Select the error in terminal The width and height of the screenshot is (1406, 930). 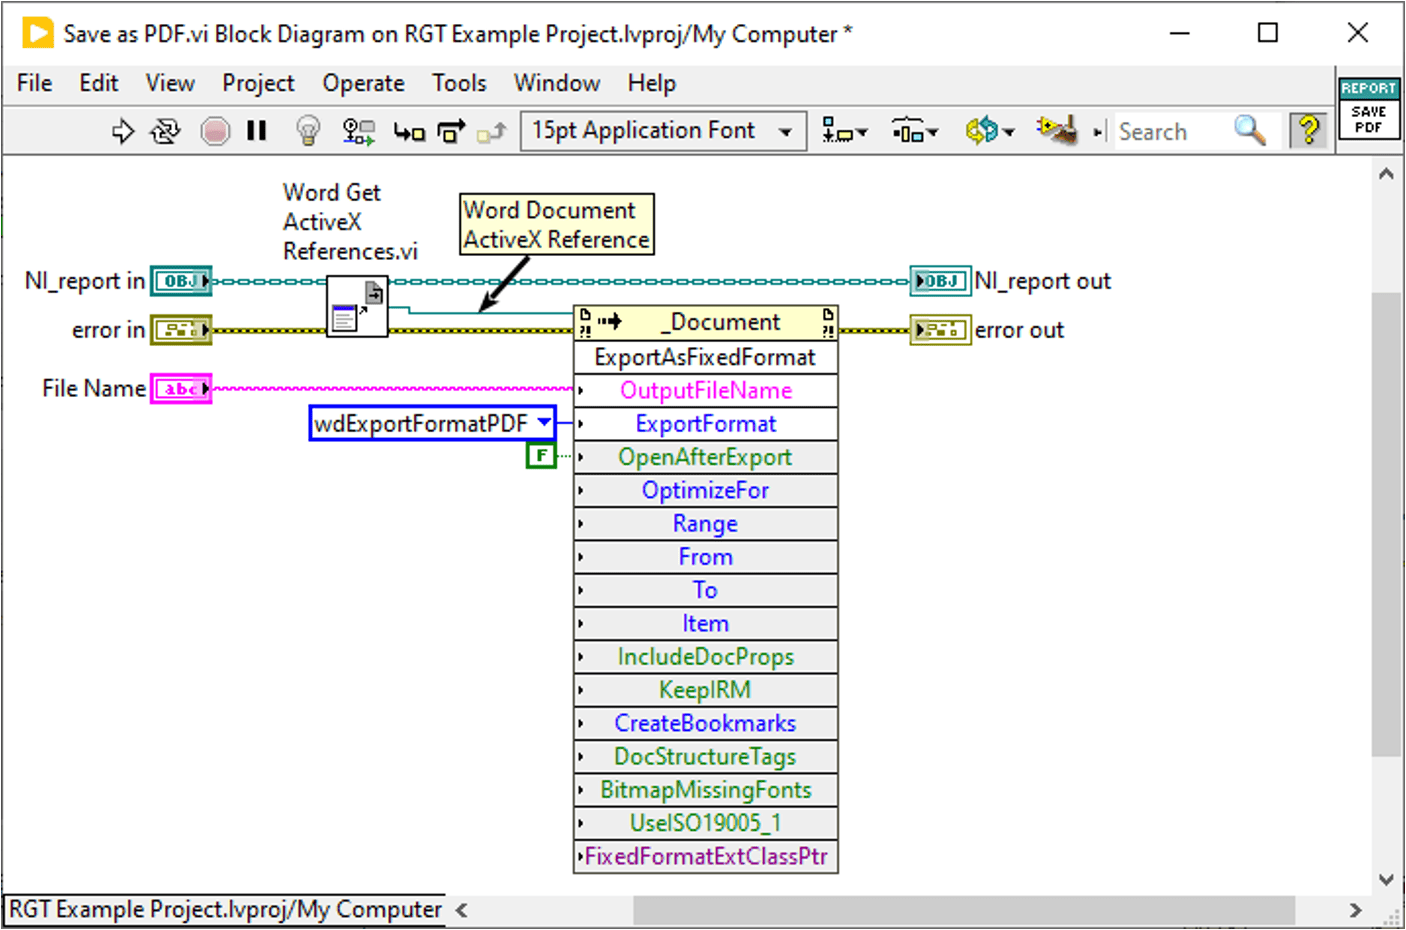tap(181, 329)
